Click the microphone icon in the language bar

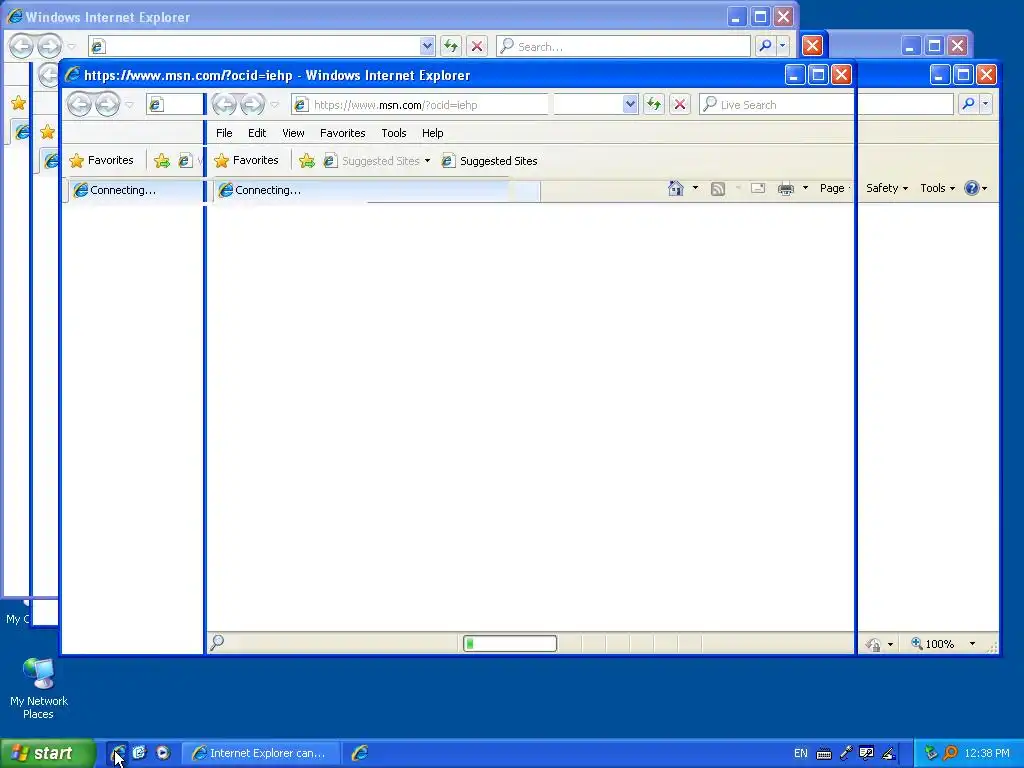point(846,753)
